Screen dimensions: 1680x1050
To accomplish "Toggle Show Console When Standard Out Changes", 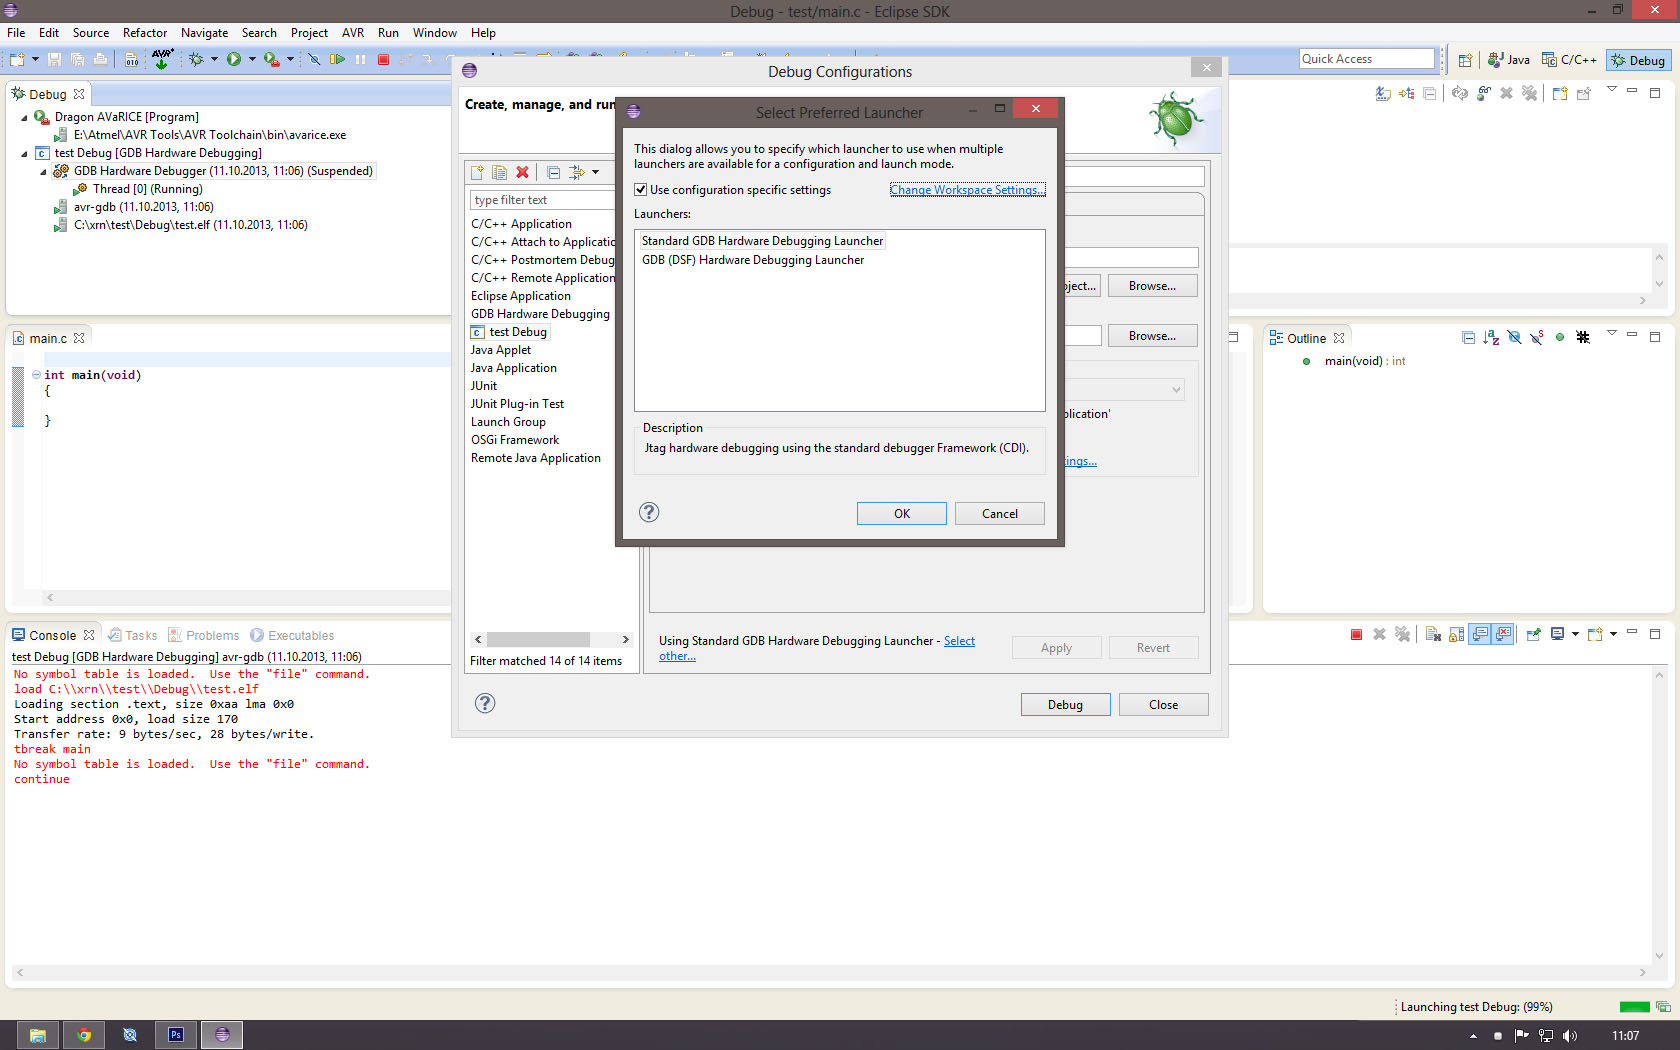I will (1479, 634).
